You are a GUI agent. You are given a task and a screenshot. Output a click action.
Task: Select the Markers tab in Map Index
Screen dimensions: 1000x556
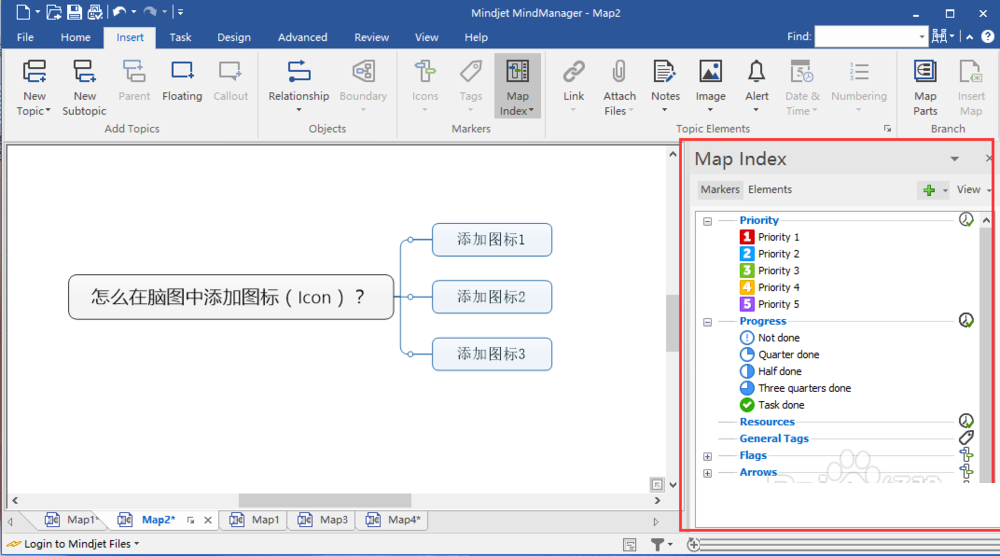[x=720, y=189]
